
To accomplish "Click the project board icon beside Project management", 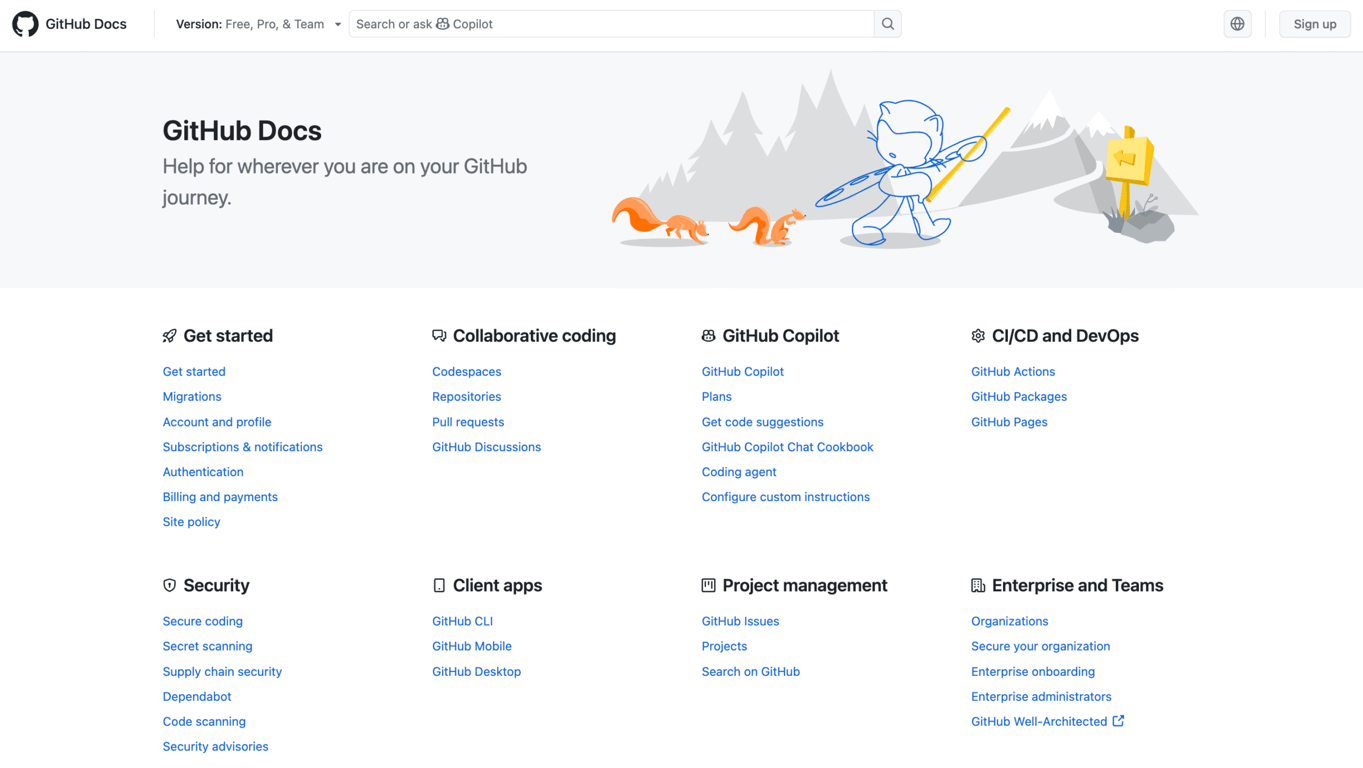I will 708,585.
